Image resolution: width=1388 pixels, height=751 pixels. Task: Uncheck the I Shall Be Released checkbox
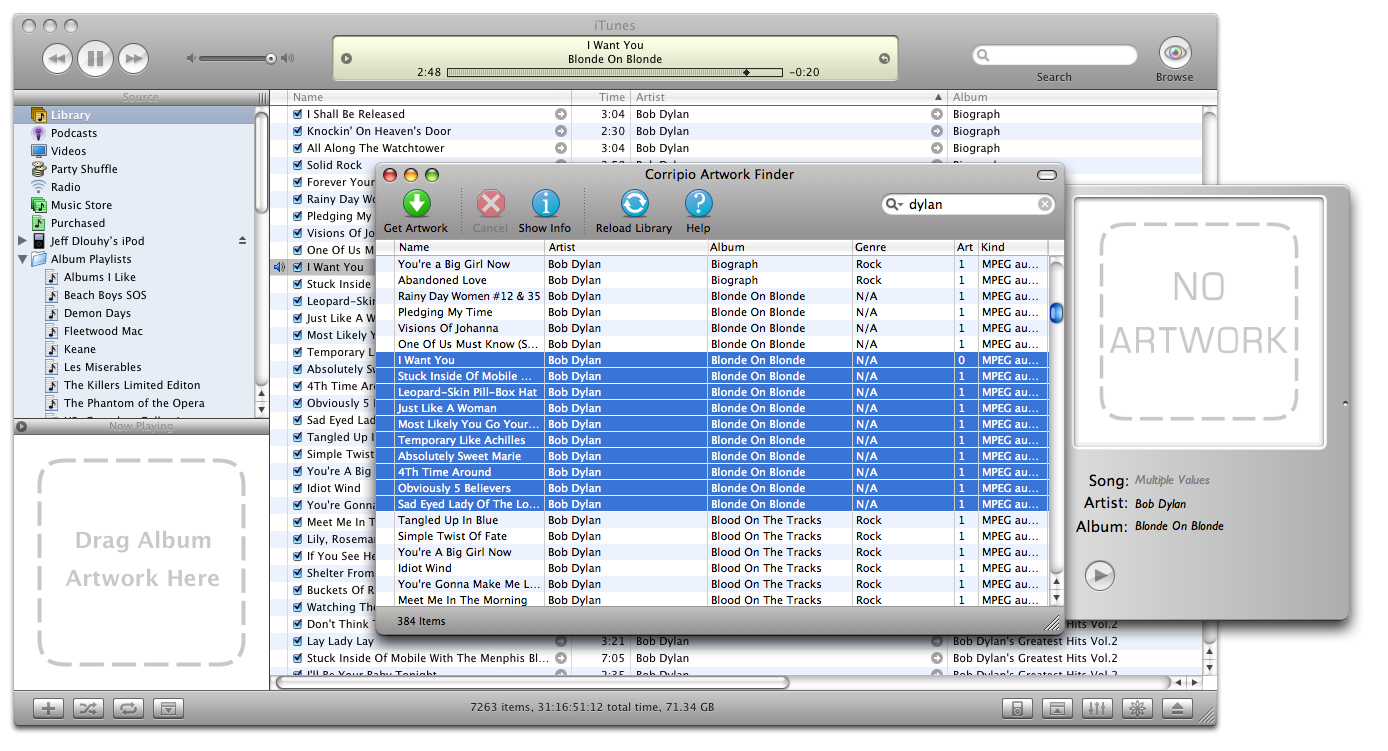click(298, 114)
